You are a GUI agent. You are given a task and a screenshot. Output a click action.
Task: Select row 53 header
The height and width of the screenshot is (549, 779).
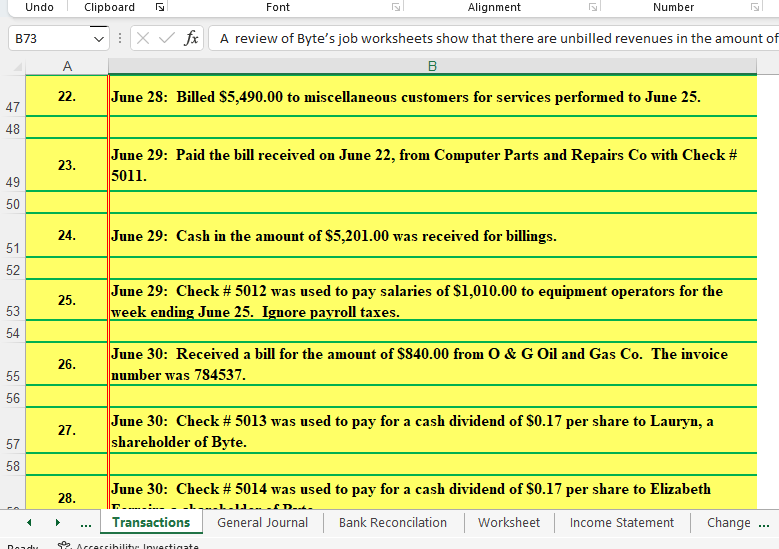point(13,300)
